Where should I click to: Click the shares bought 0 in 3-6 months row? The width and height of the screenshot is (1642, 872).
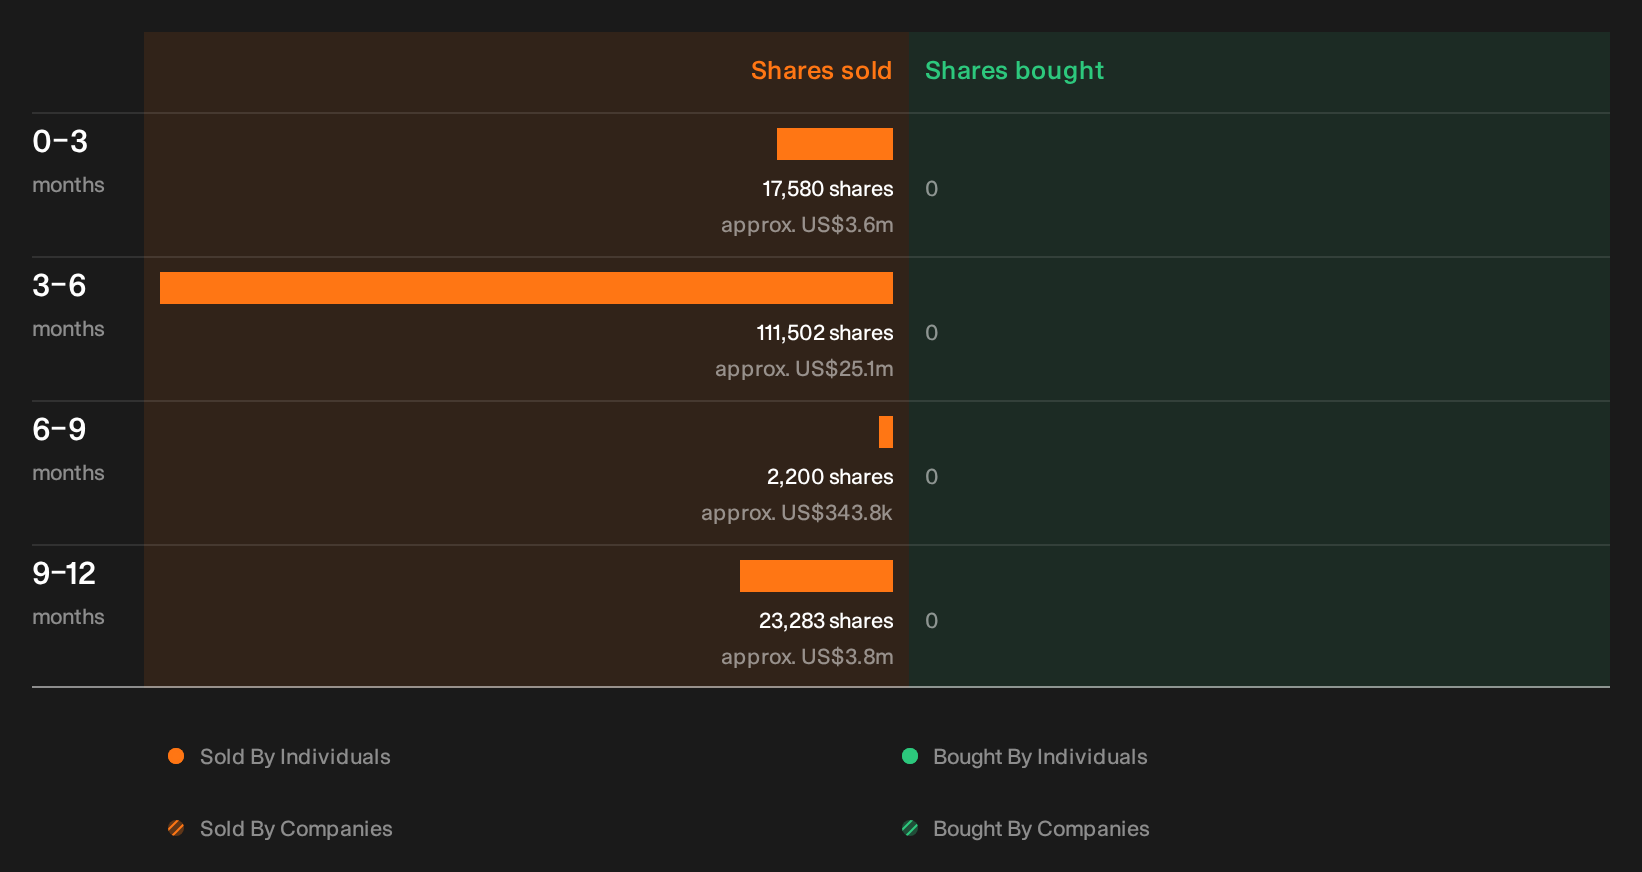(931, 333)
